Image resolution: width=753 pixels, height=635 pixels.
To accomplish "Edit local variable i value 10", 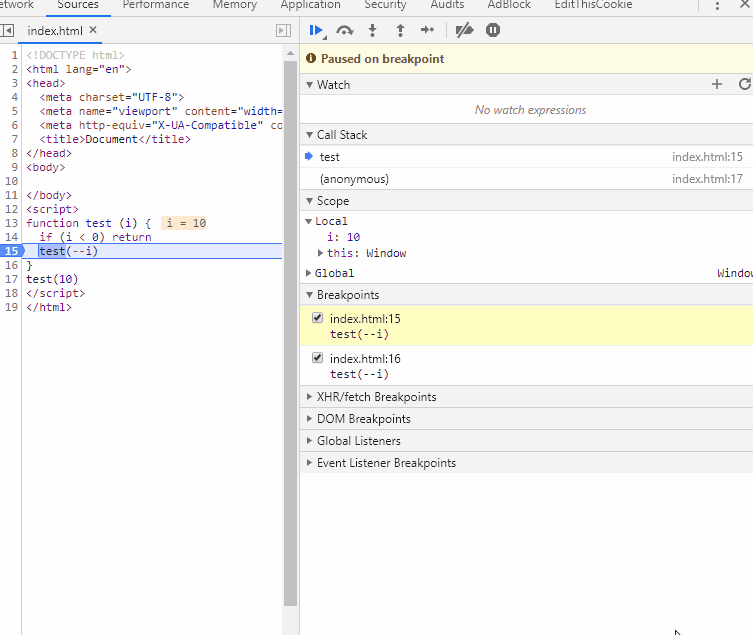I will click(353, 237).
